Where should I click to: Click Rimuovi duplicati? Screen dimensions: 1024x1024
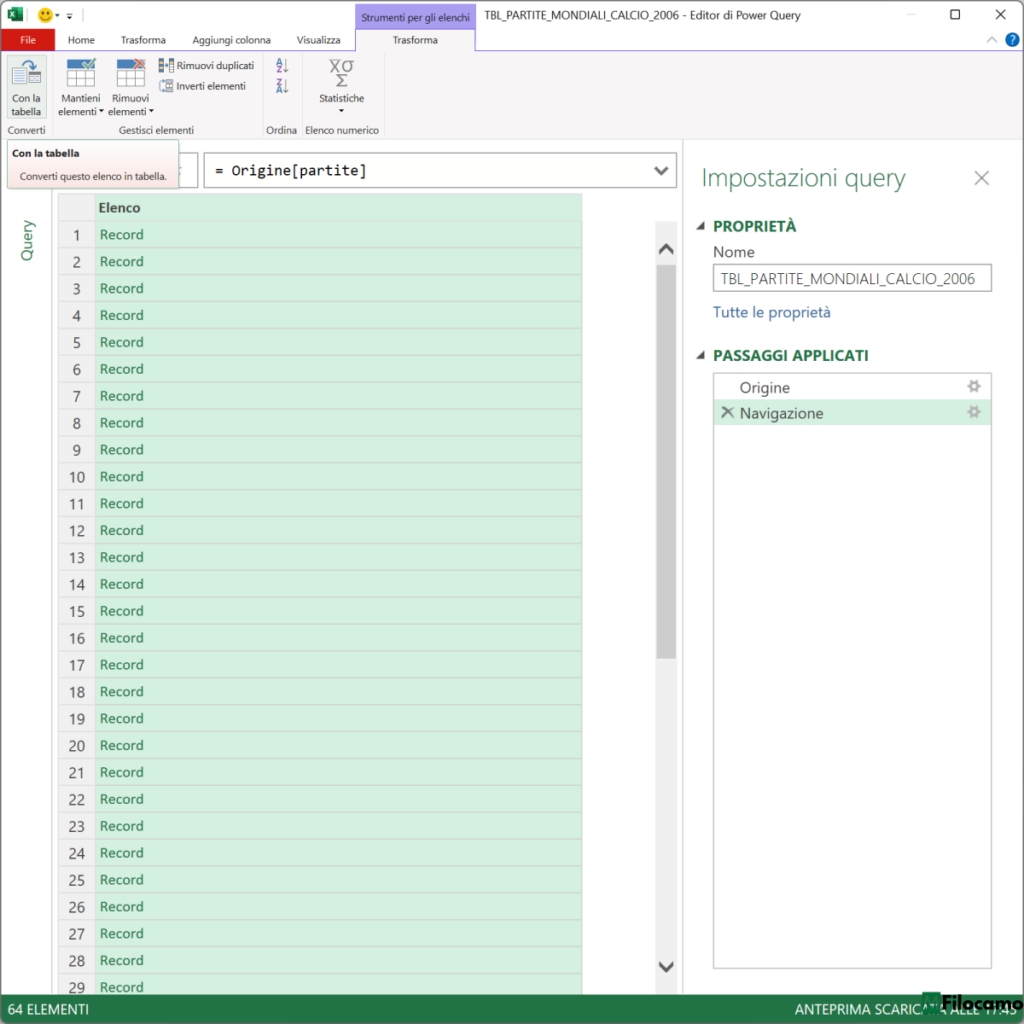pos(206,65)
